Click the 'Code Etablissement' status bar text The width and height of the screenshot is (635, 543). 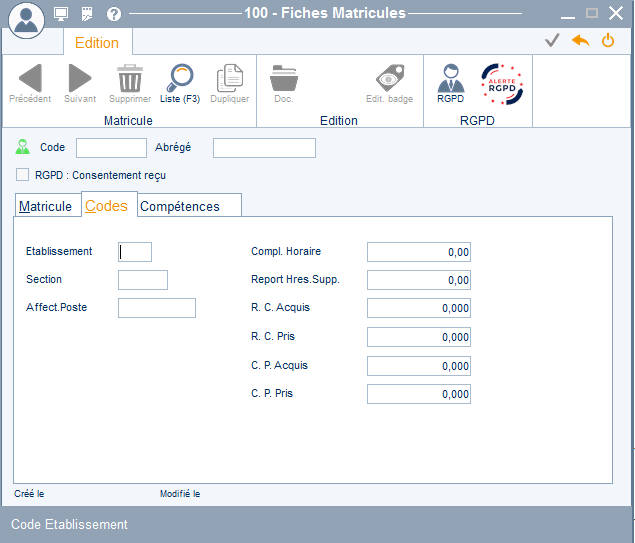69,524
